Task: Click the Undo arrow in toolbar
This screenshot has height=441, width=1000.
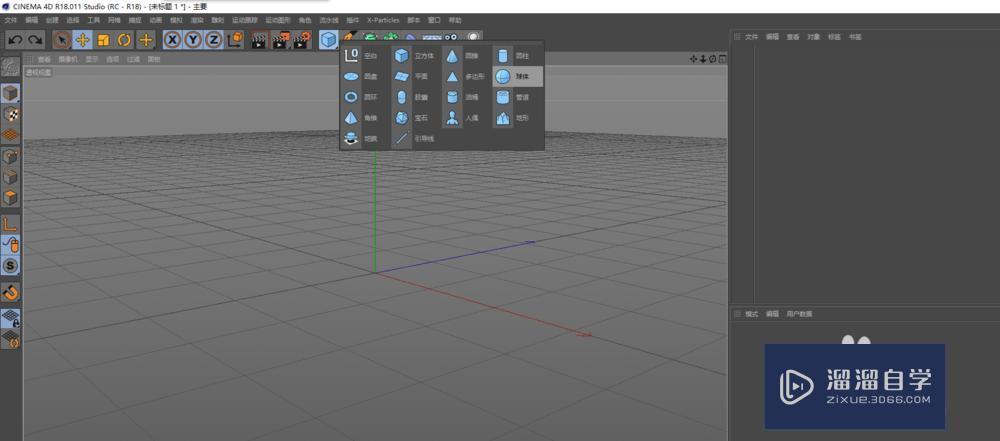Action: coord(15,40)
